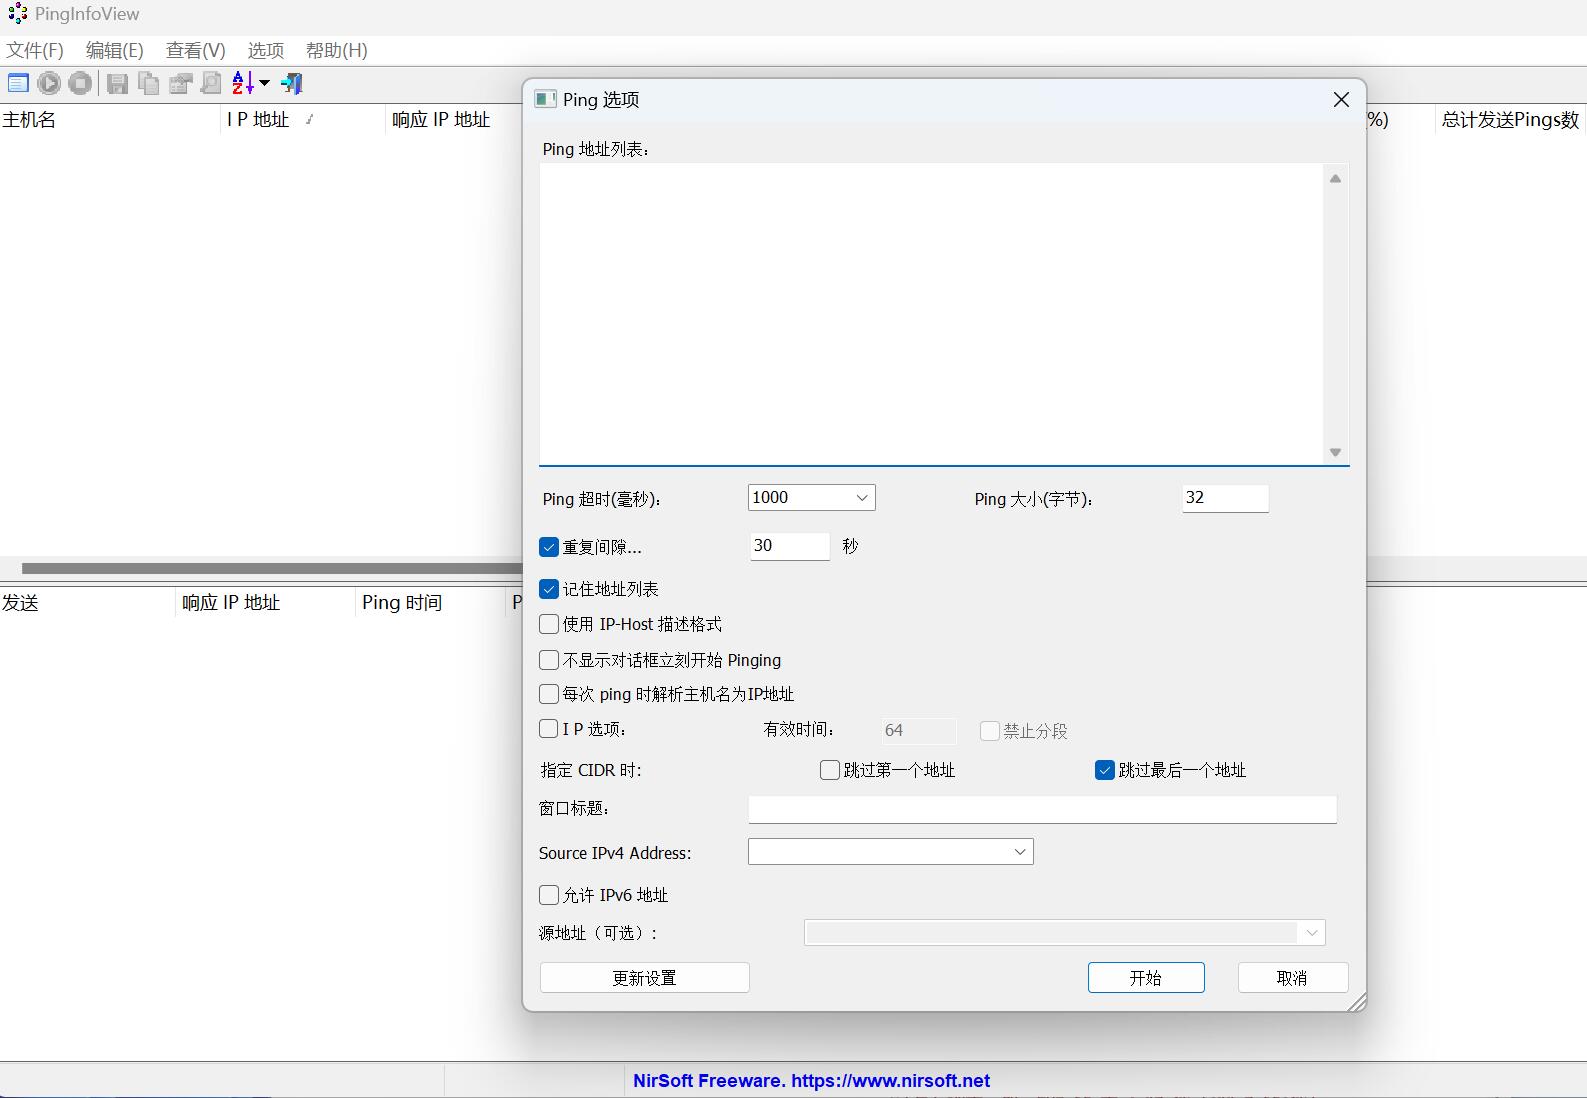
Task: Click the 窗口标题 text field
Action: point(1042,809)
